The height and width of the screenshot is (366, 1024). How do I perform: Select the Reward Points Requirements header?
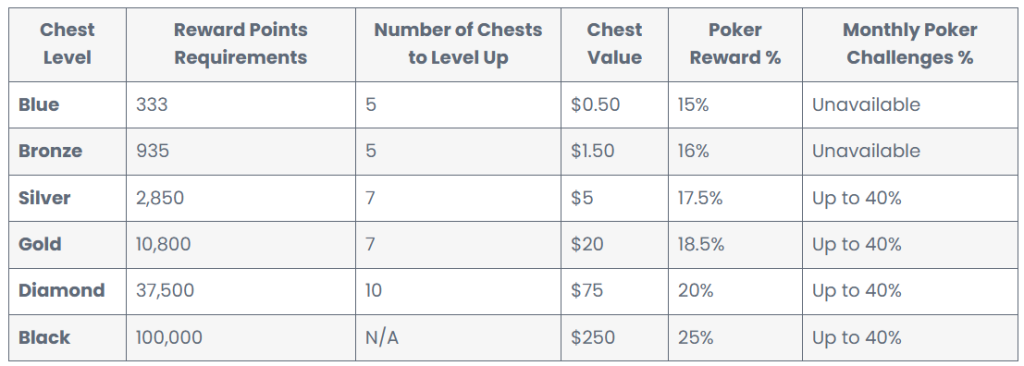pos(240,44)
